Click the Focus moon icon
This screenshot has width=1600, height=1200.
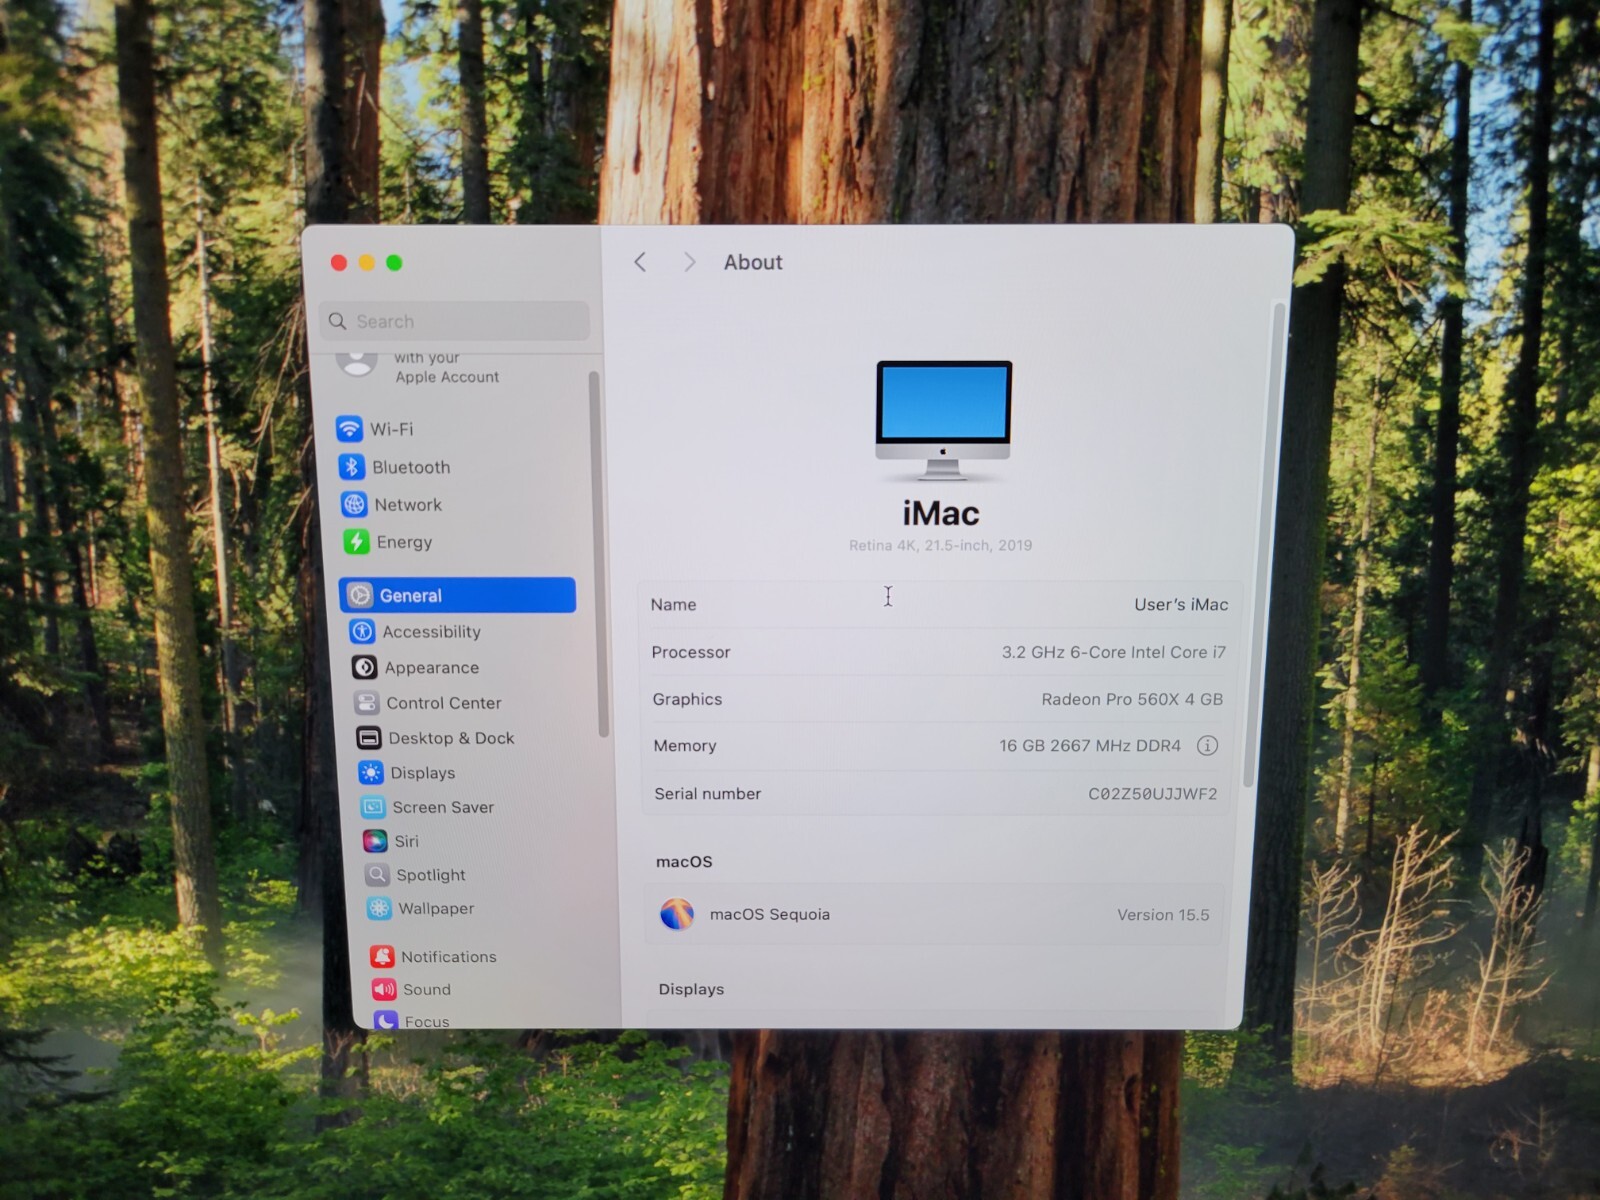[386, 1021]
